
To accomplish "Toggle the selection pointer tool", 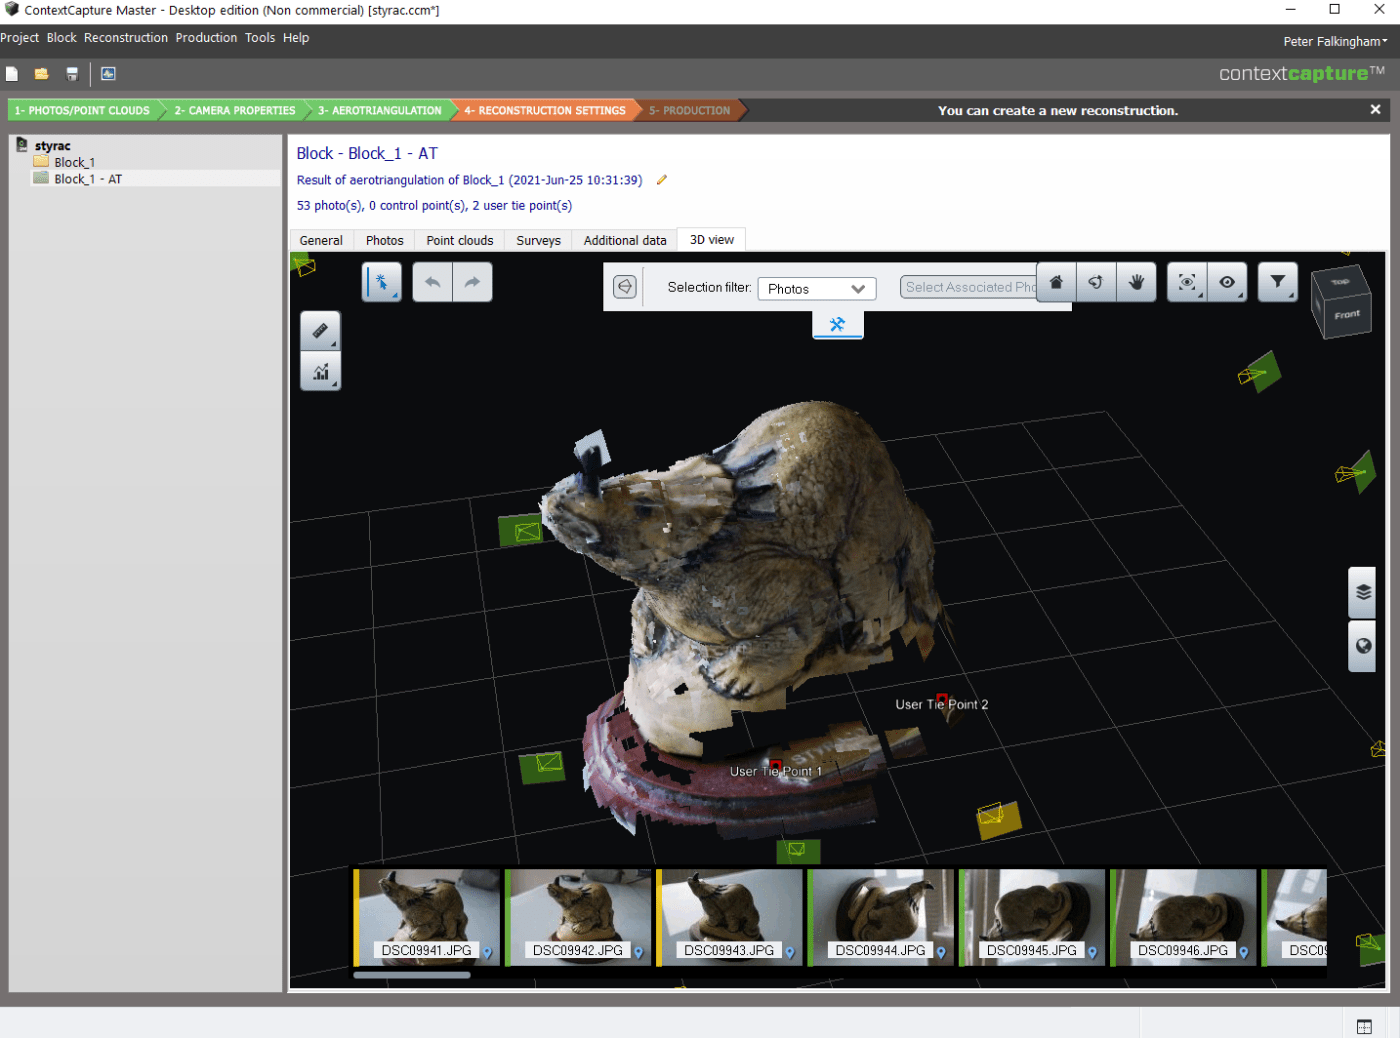I will (381, 283).
